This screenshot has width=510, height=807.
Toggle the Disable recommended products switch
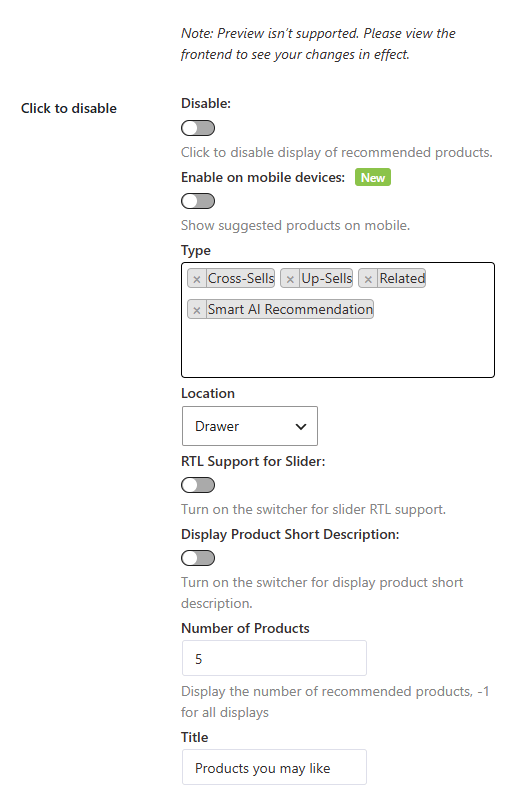(x=198, y=128)
